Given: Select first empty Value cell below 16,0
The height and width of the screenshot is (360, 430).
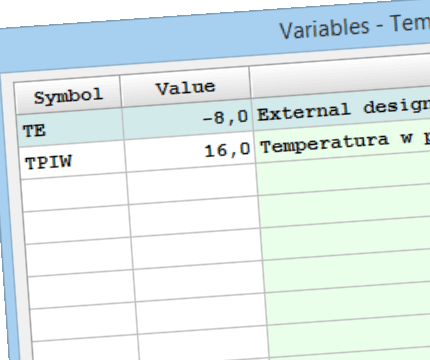Looking at the screenshot, I should pos(192,184).
